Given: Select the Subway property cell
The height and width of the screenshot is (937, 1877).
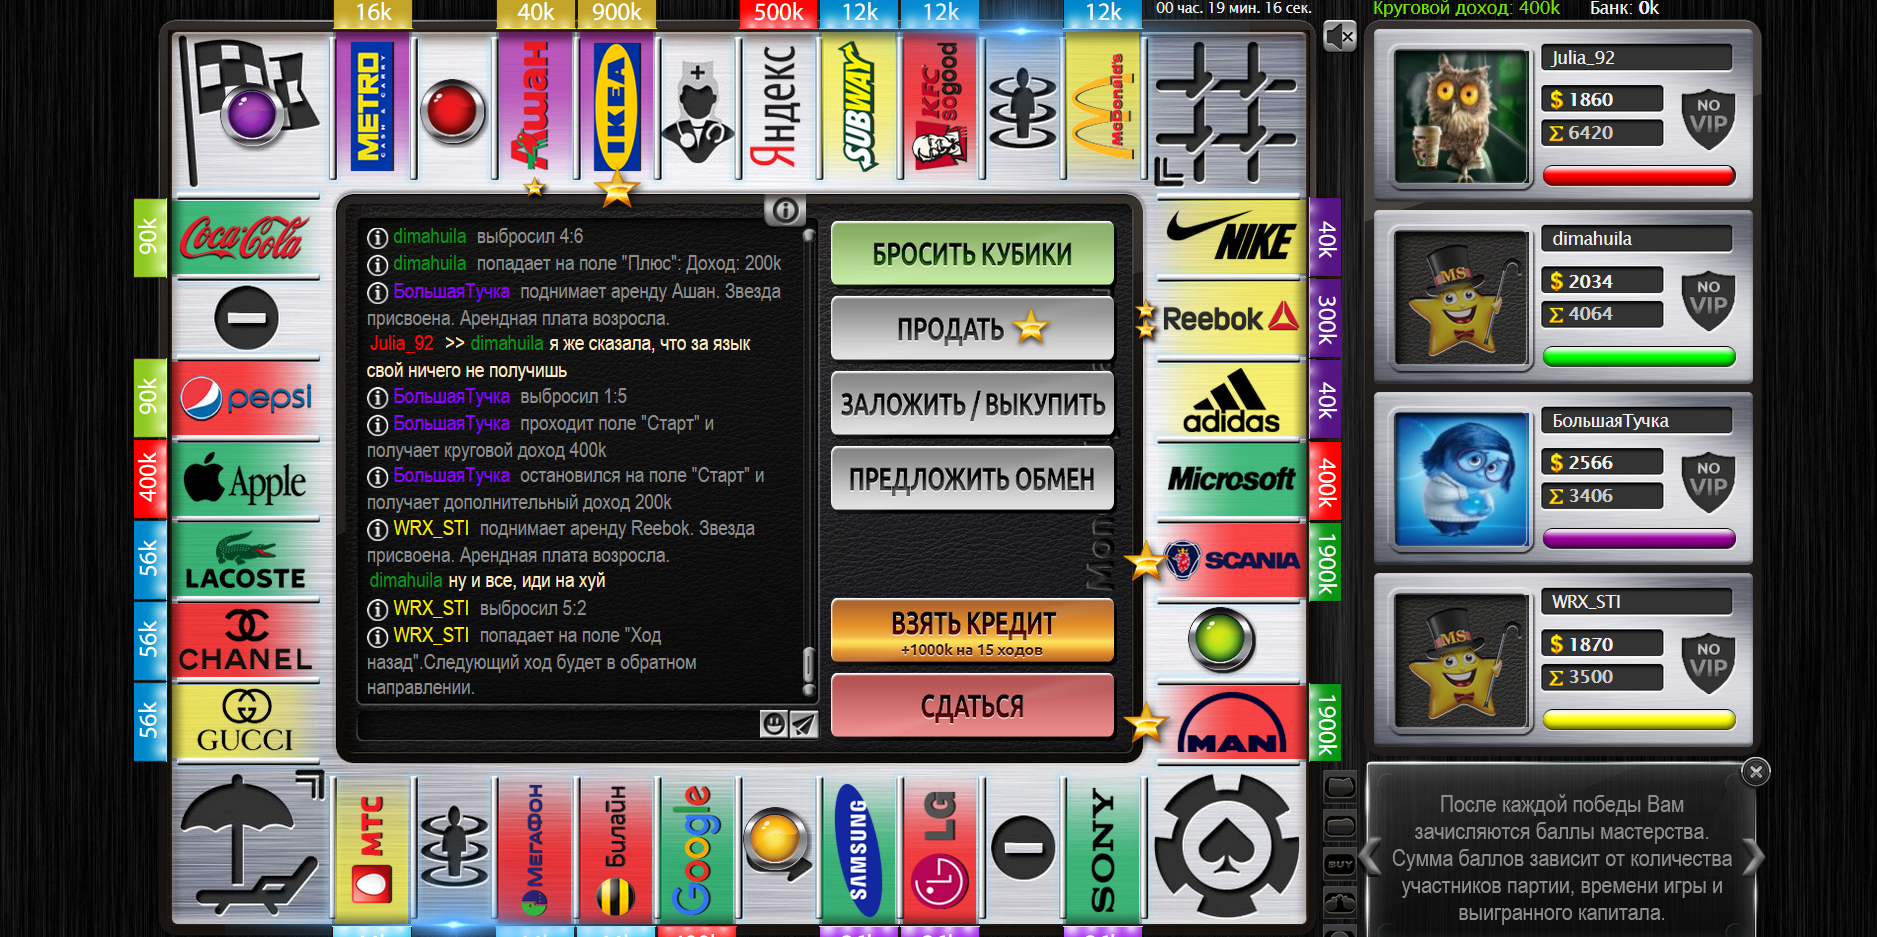Looking at the screenshot, I should [x=860, y=107].
